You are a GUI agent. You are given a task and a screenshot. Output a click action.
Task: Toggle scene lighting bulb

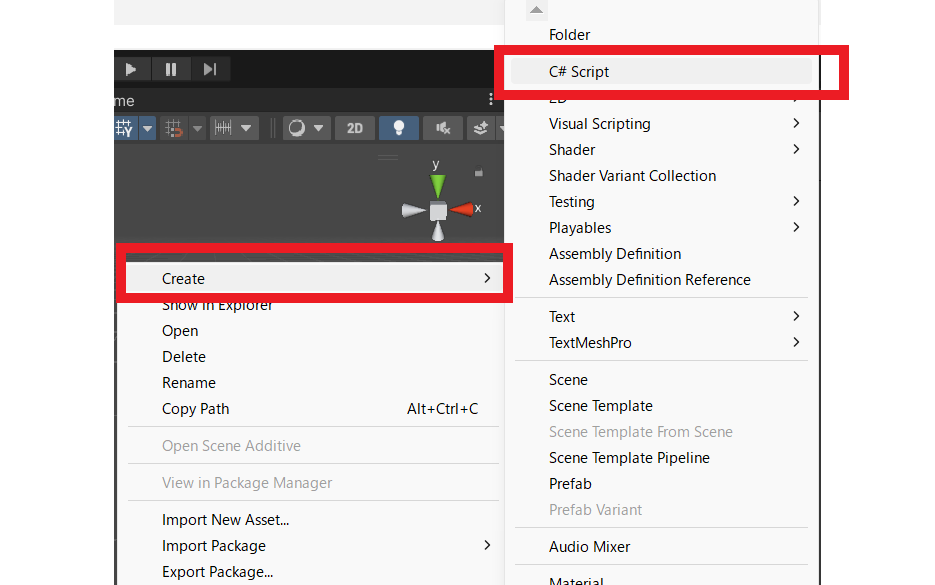coord(399,128)
